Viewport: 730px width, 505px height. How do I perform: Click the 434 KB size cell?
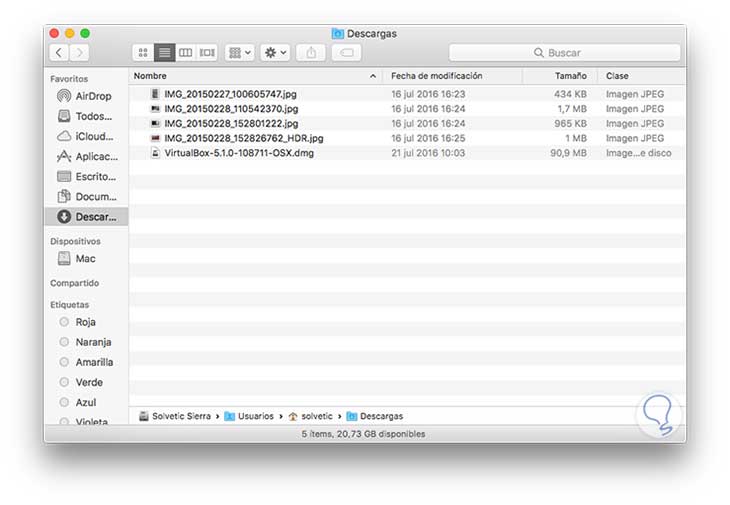570,94
